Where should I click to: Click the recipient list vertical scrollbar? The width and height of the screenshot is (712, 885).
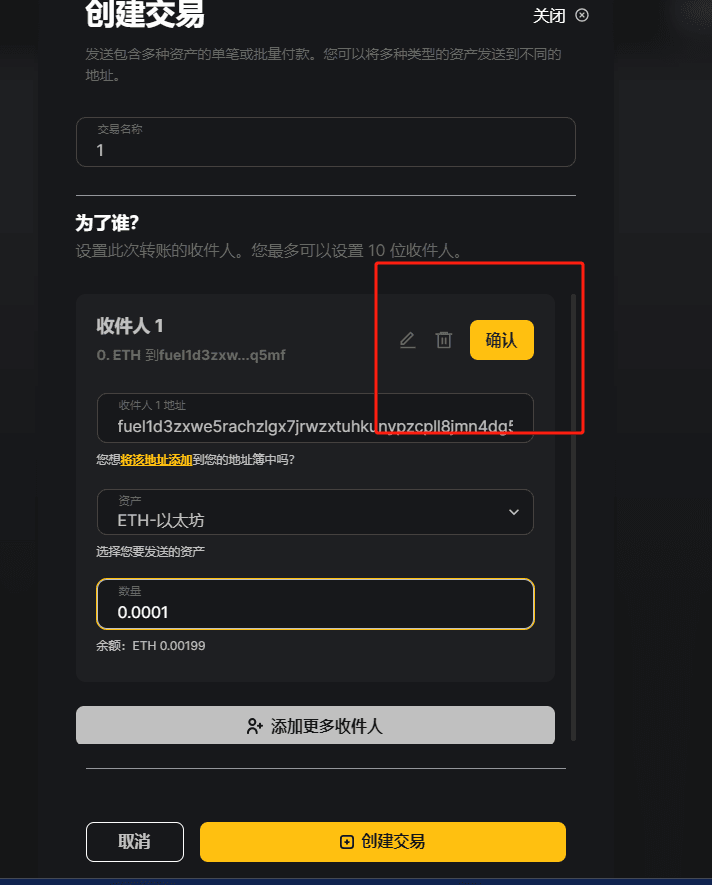click(574, 516)
